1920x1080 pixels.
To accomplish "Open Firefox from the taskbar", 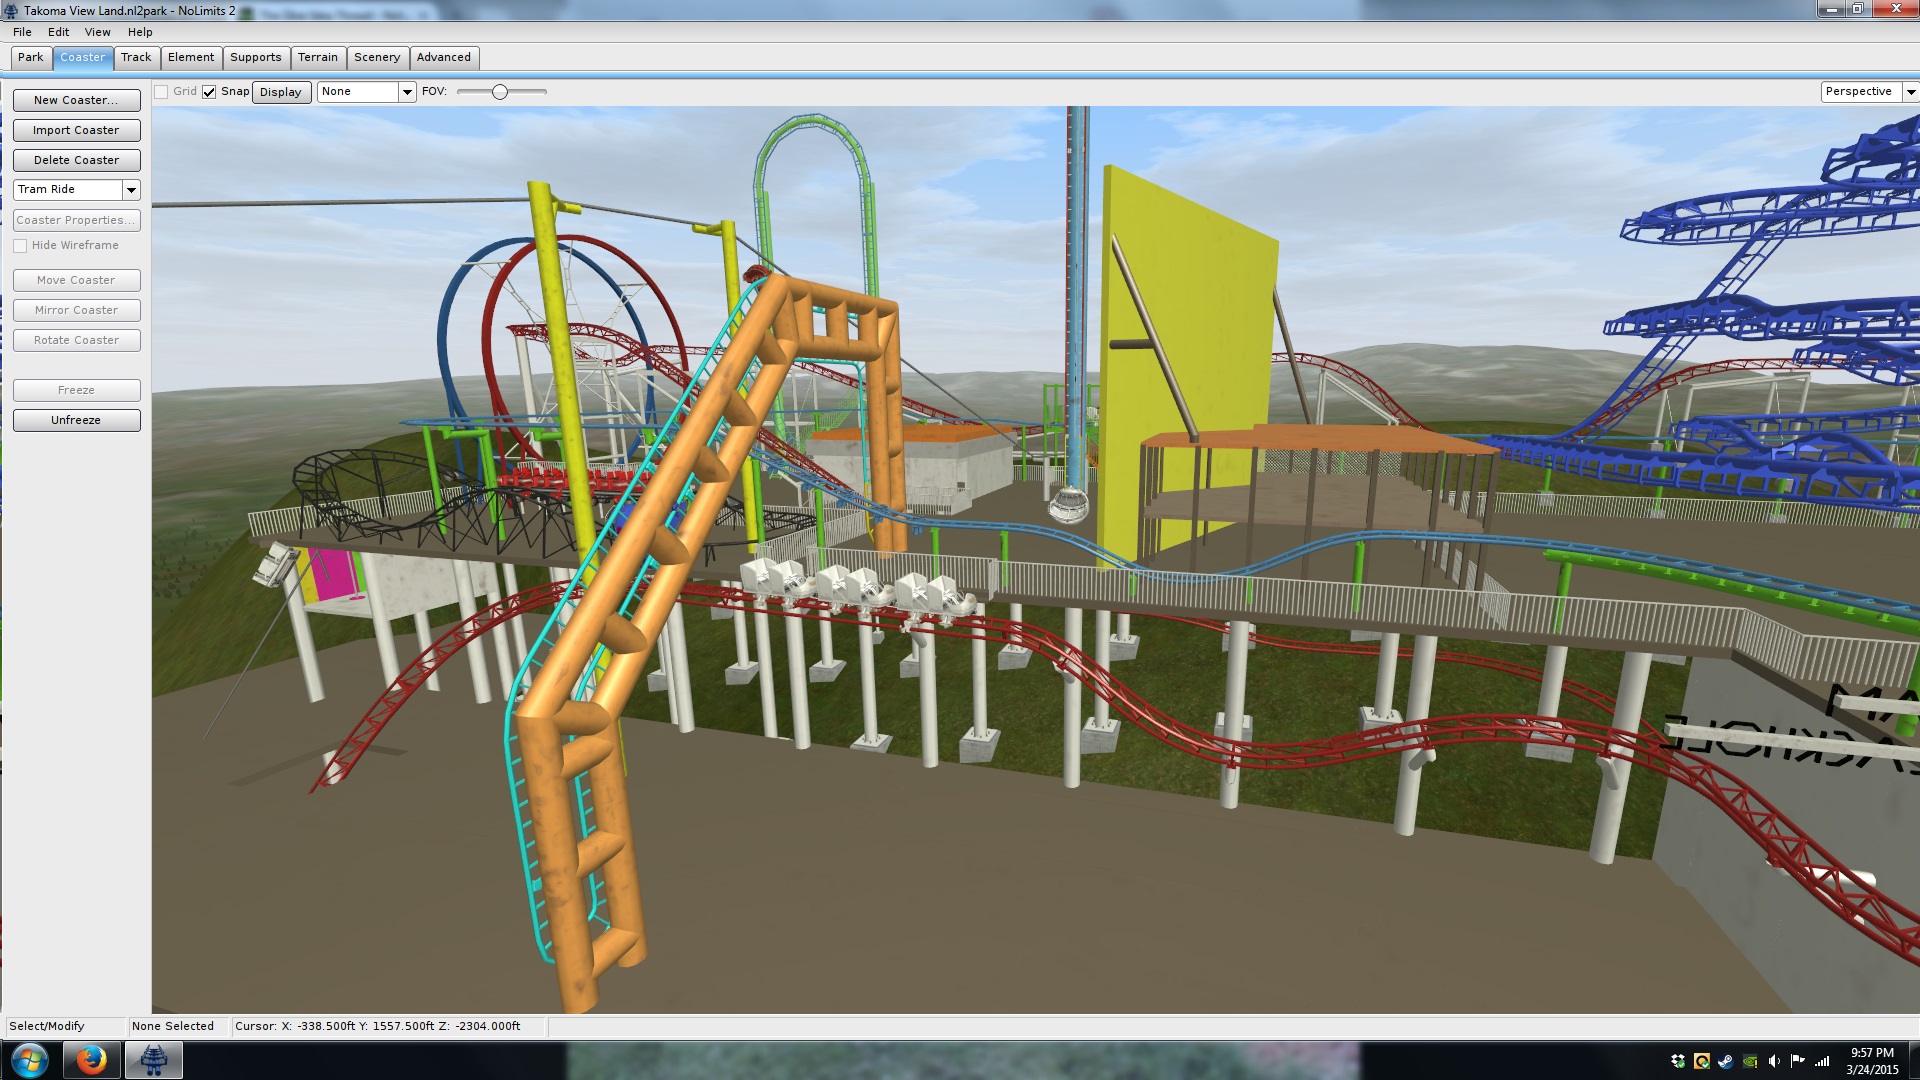I will (x=91, y=1060).
